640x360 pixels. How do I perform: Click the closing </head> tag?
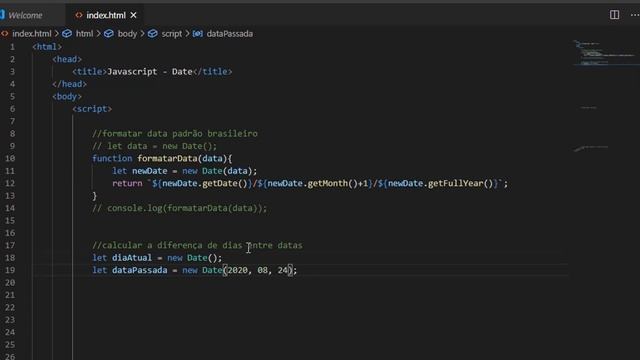point(69,84)
